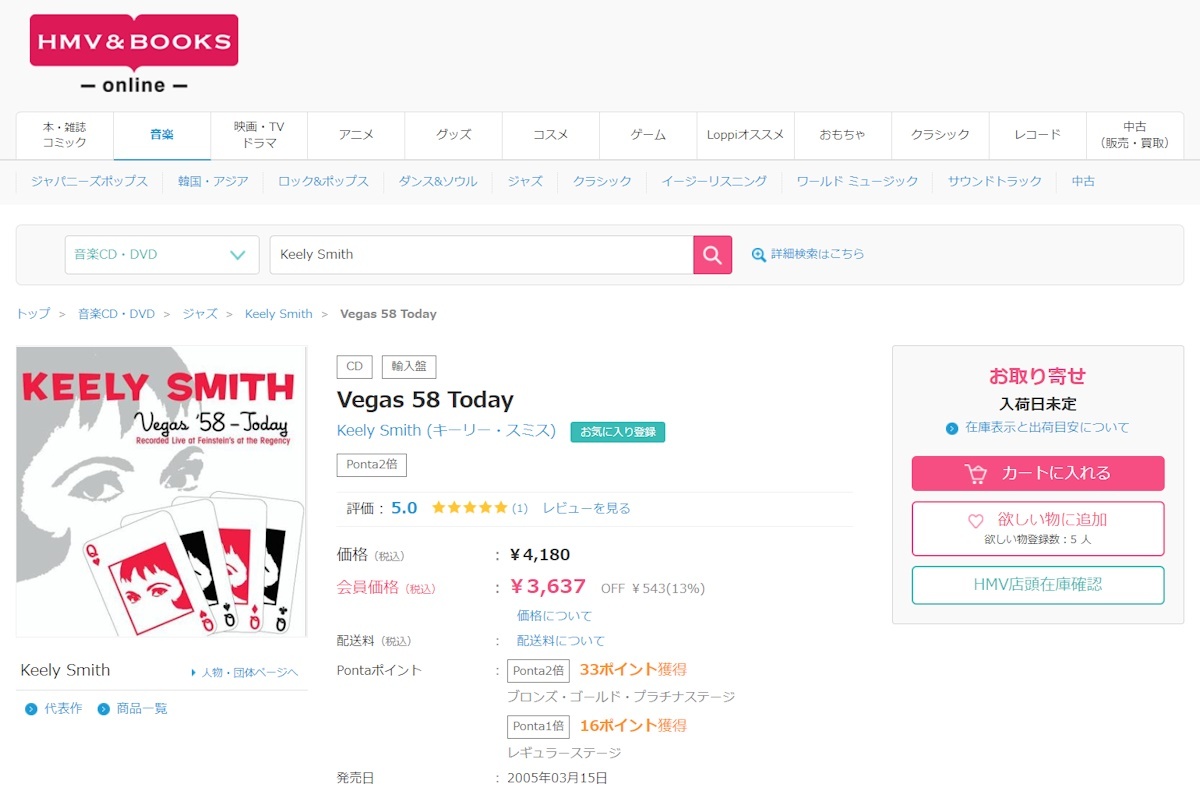
Task: Open the レコード tab
Action: pos(1037,135)
